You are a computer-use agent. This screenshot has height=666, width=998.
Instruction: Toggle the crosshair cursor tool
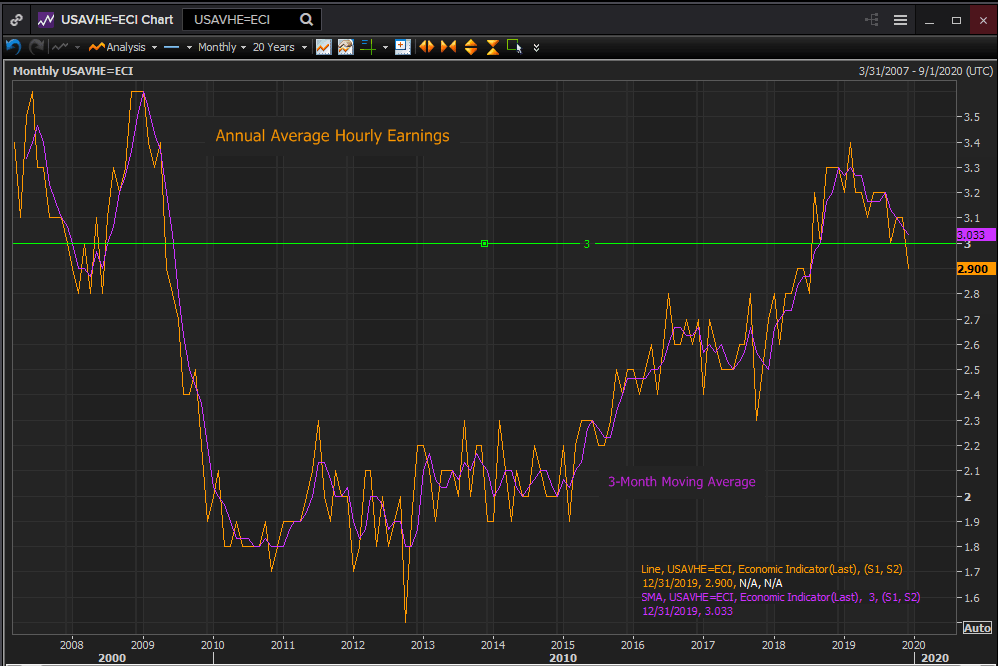tap(367, 47)
